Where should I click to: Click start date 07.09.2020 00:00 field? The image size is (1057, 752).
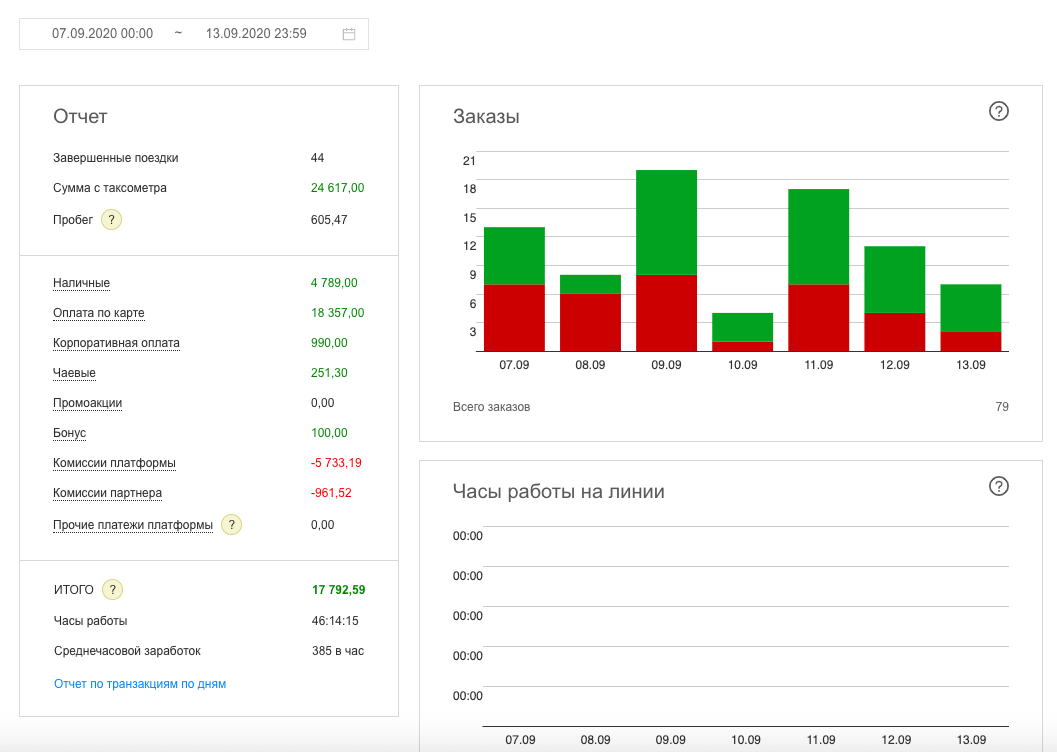(x=102, y=34)
